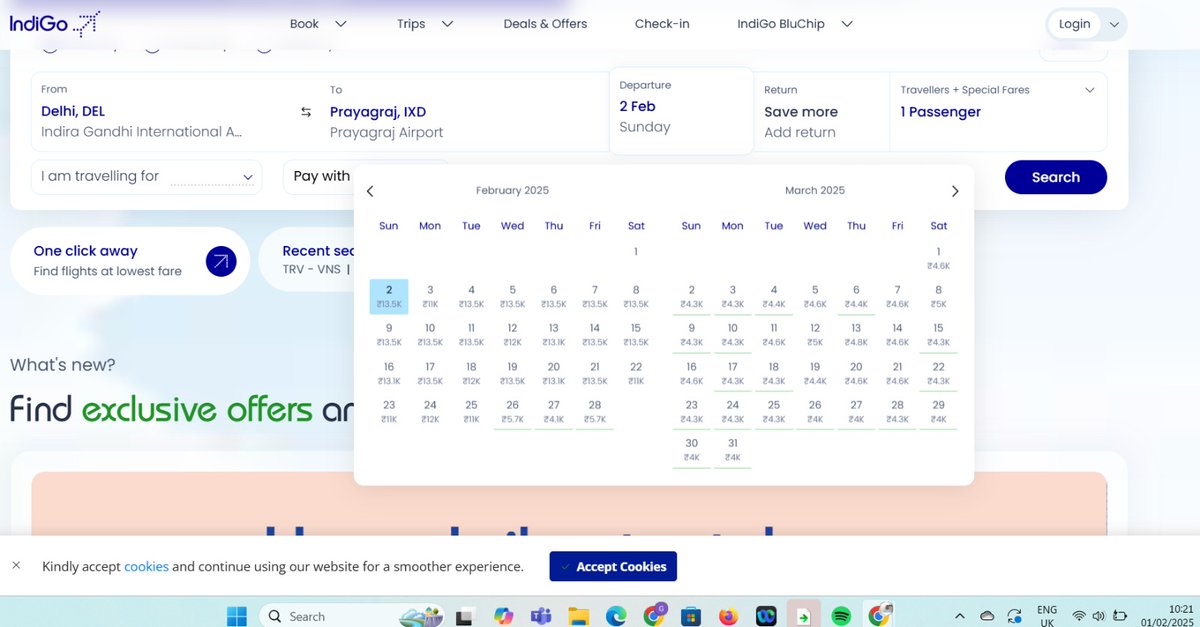
Task: Show hidden system tray icons
Action: click(x=960, y=616)
